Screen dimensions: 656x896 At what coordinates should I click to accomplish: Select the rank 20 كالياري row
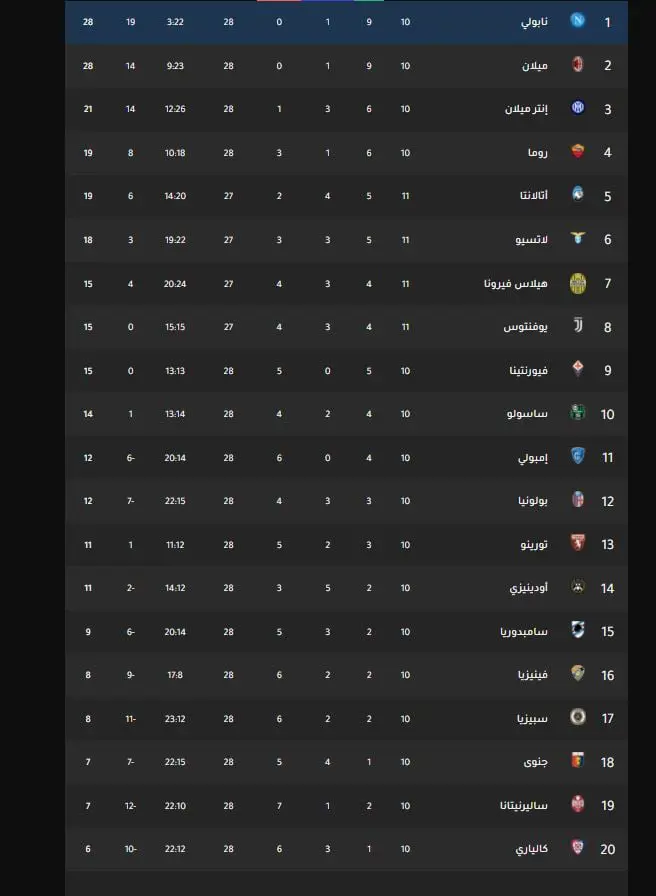pyautogui.click(x=346, y=849)
